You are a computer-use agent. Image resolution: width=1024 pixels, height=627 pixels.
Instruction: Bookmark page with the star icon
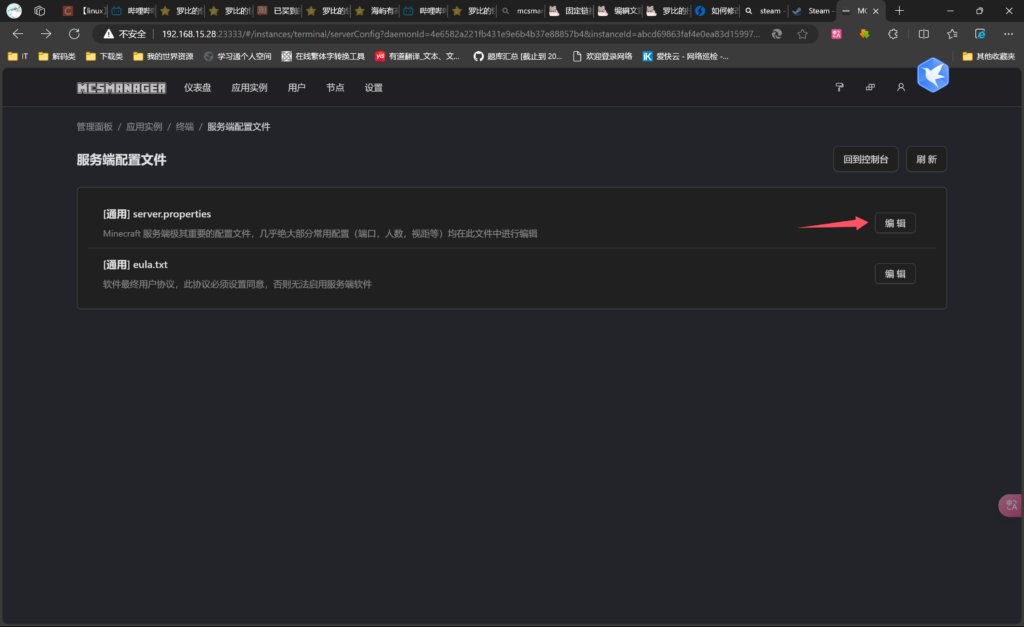pyautogui.click(x=802, y=33)
